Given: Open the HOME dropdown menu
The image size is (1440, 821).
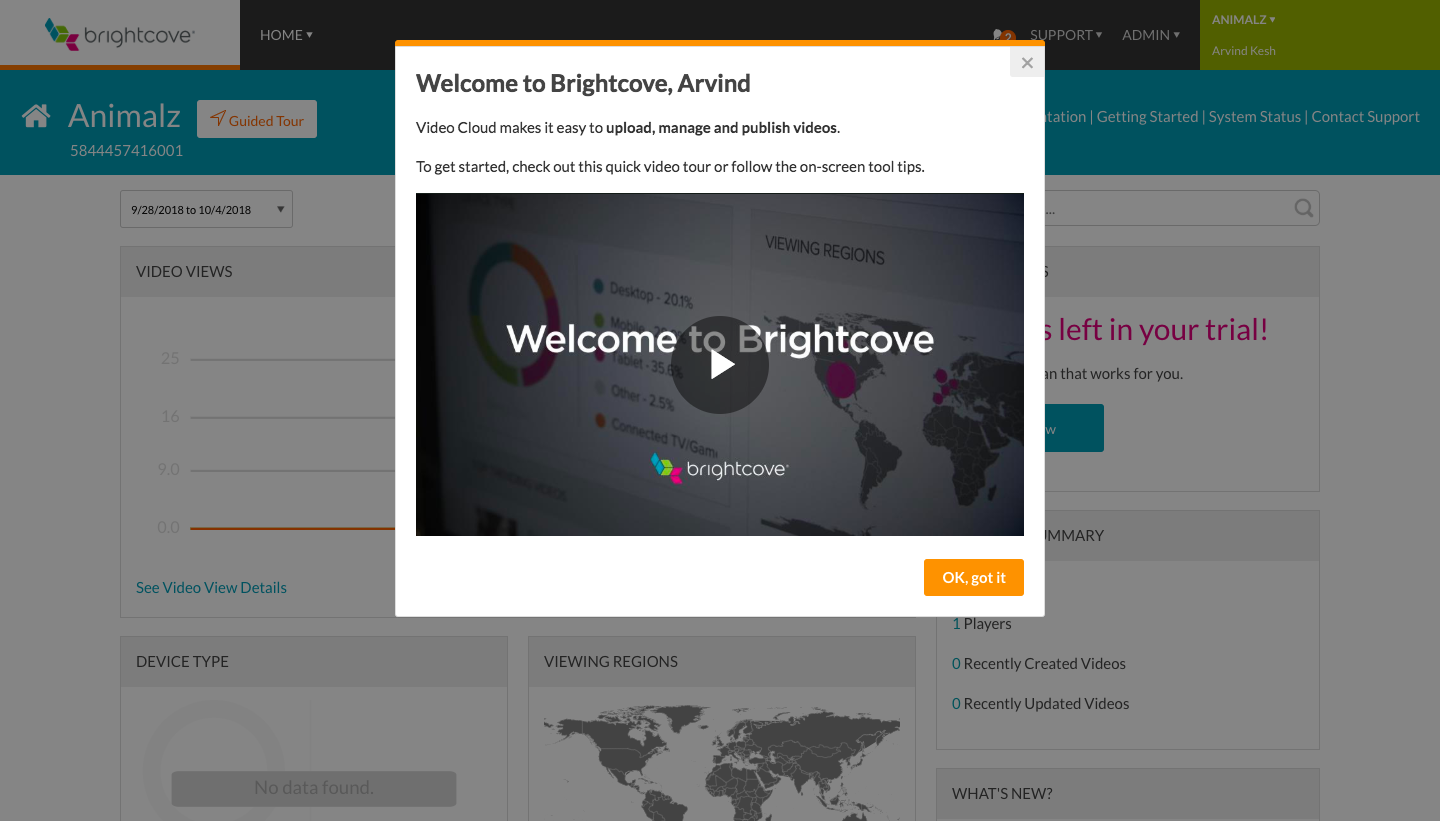Looking at the screenshot, I should pos(285,35).
